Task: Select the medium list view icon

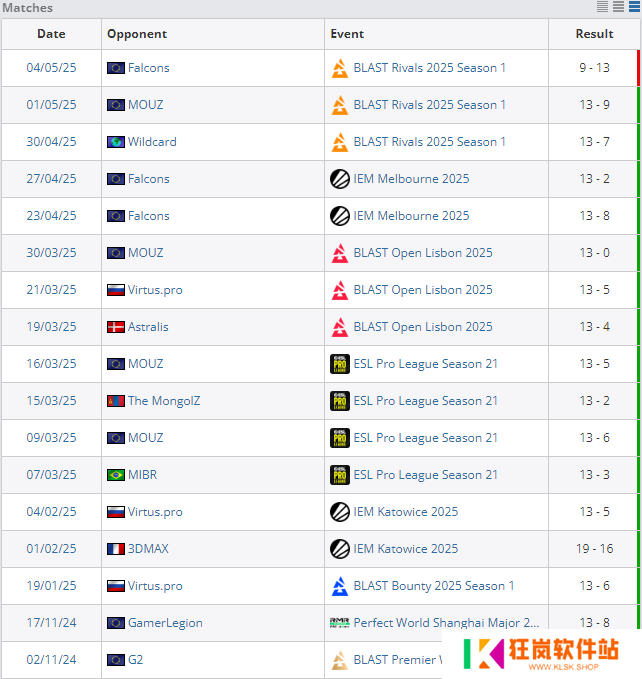Action: coord(618,6)
